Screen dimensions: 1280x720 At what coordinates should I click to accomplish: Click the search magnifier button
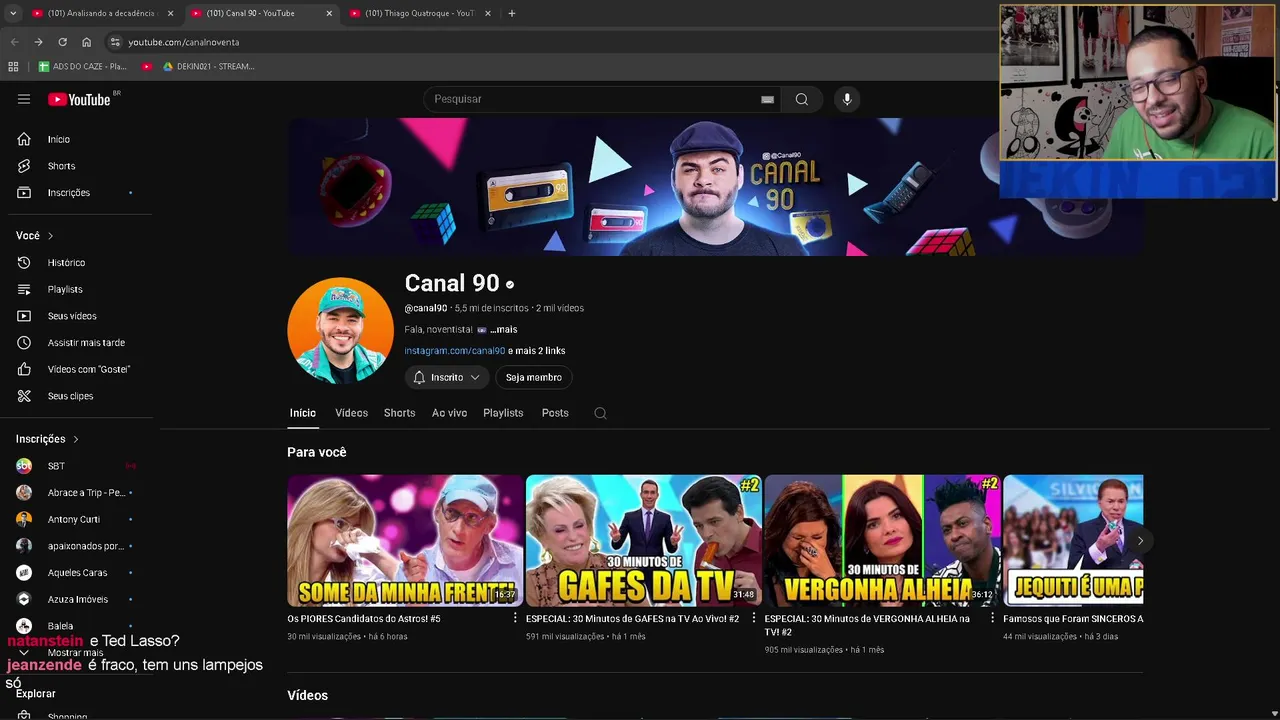[801, 99]
